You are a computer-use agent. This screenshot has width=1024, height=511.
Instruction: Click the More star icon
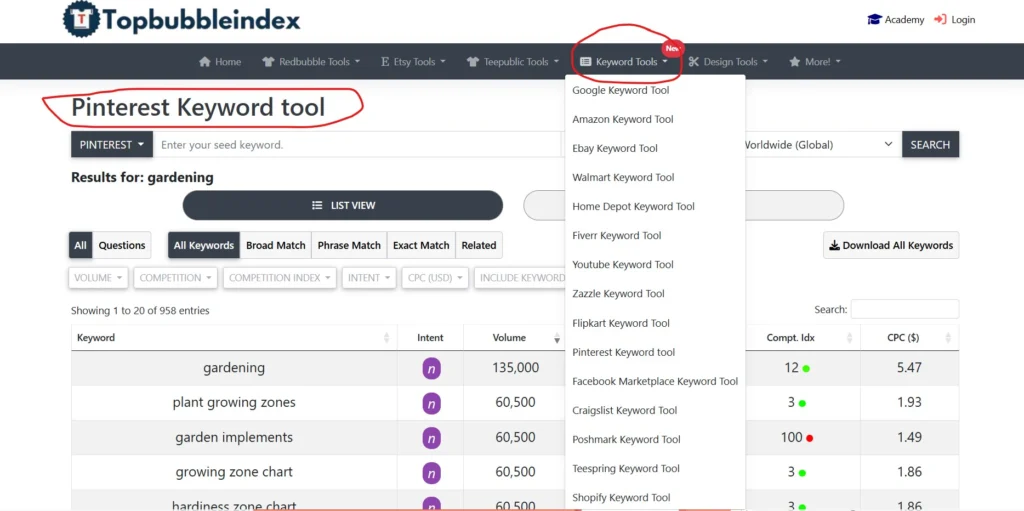(795, 61)
